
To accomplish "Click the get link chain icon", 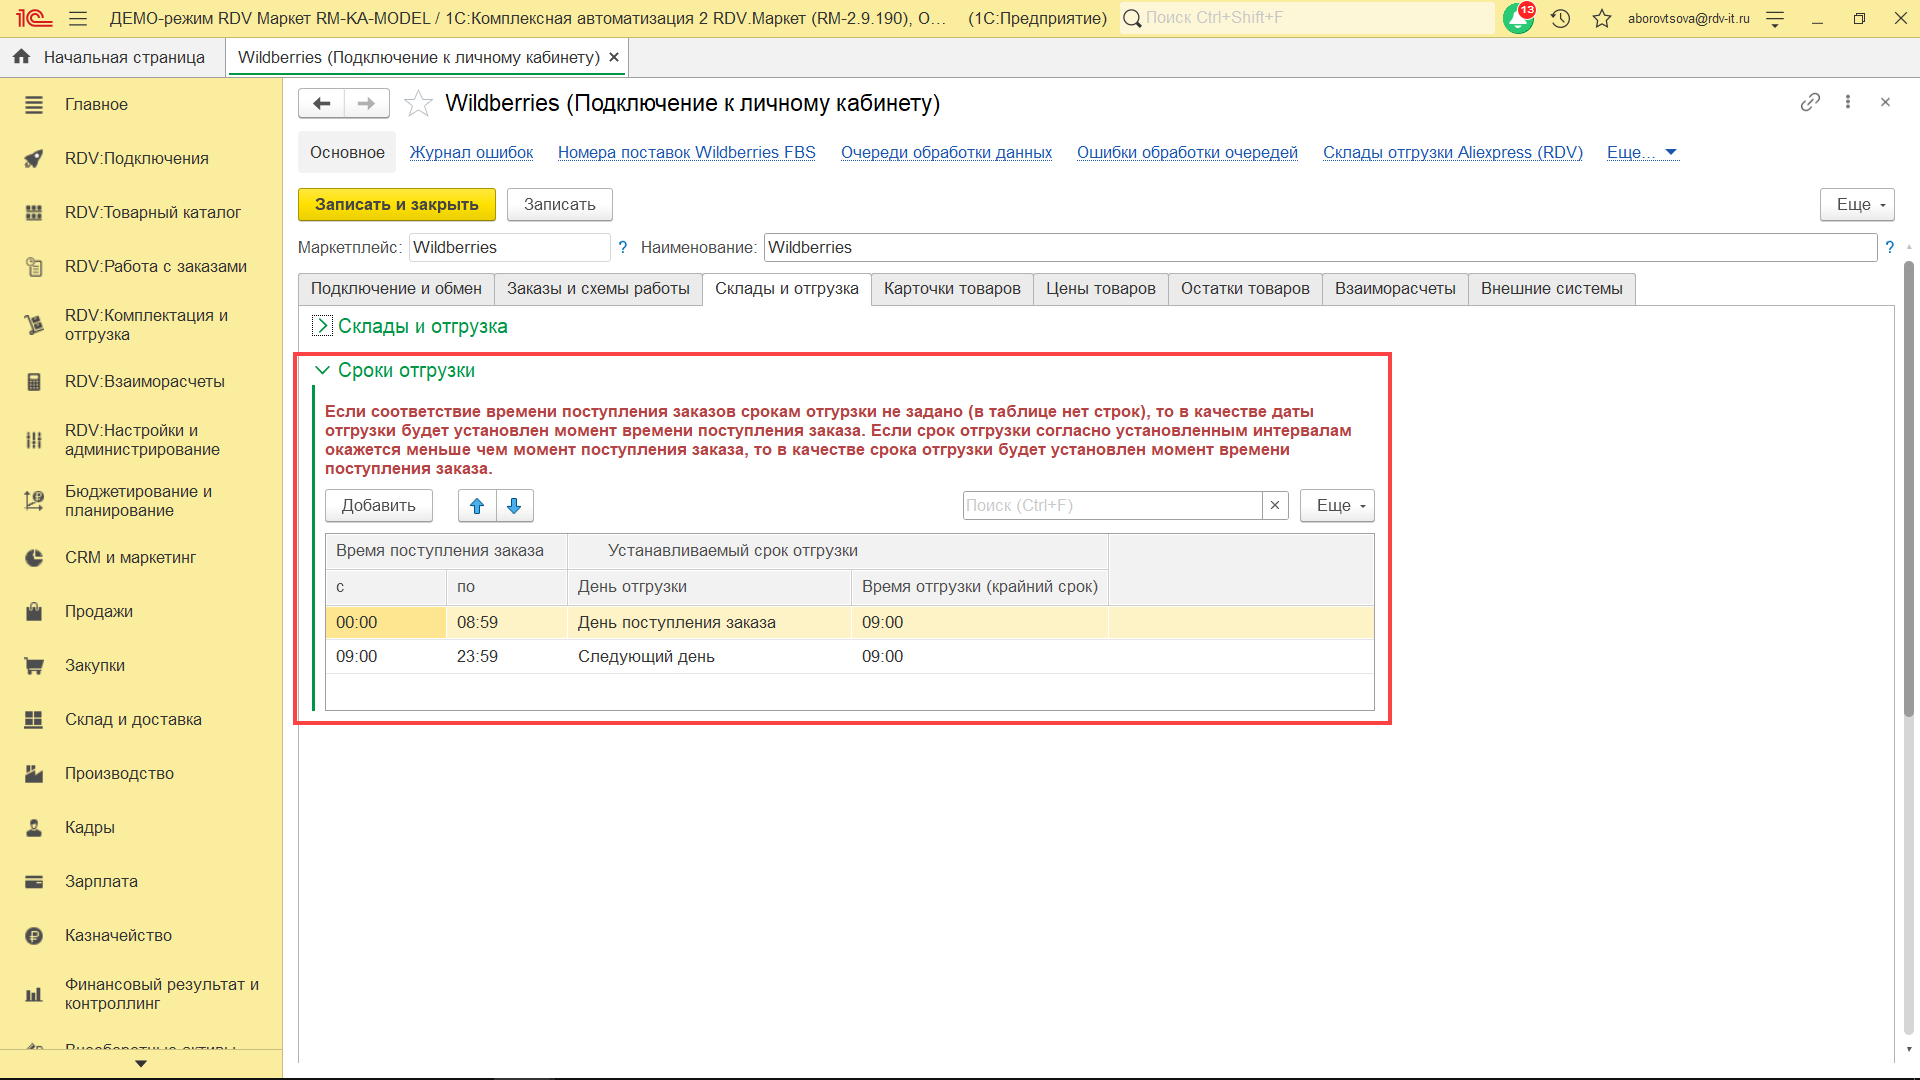I will (1810, 102).
